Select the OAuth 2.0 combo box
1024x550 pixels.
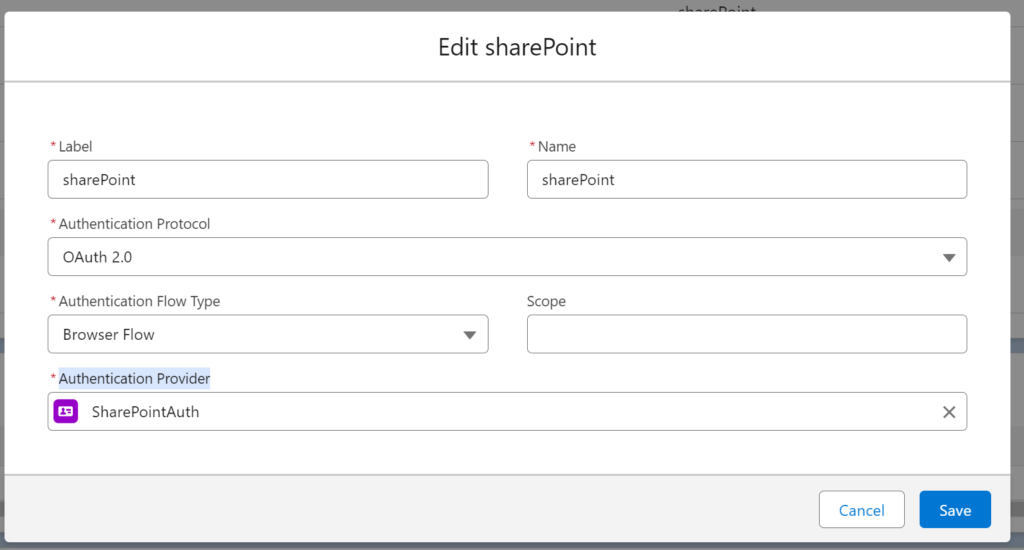tap(507, 257)
